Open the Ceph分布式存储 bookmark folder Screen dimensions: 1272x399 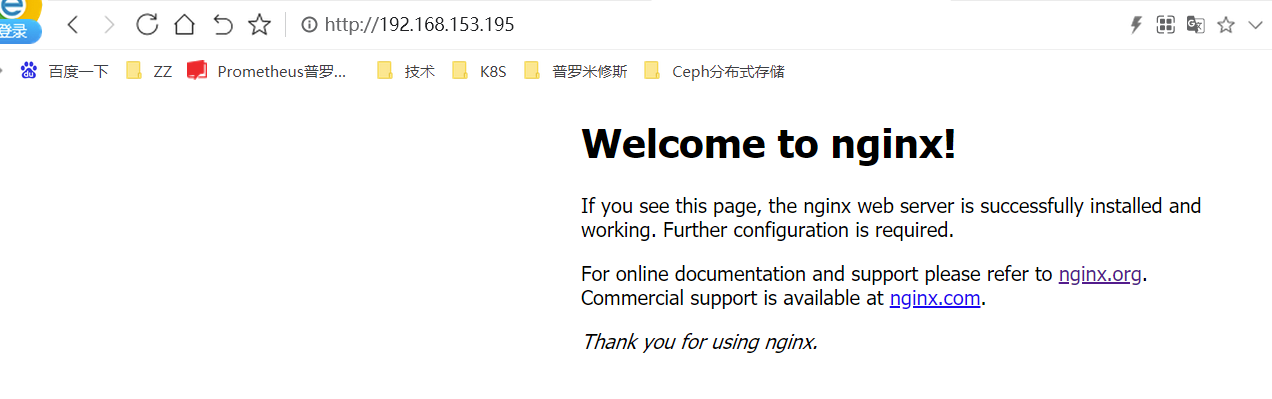pos(715,71)
